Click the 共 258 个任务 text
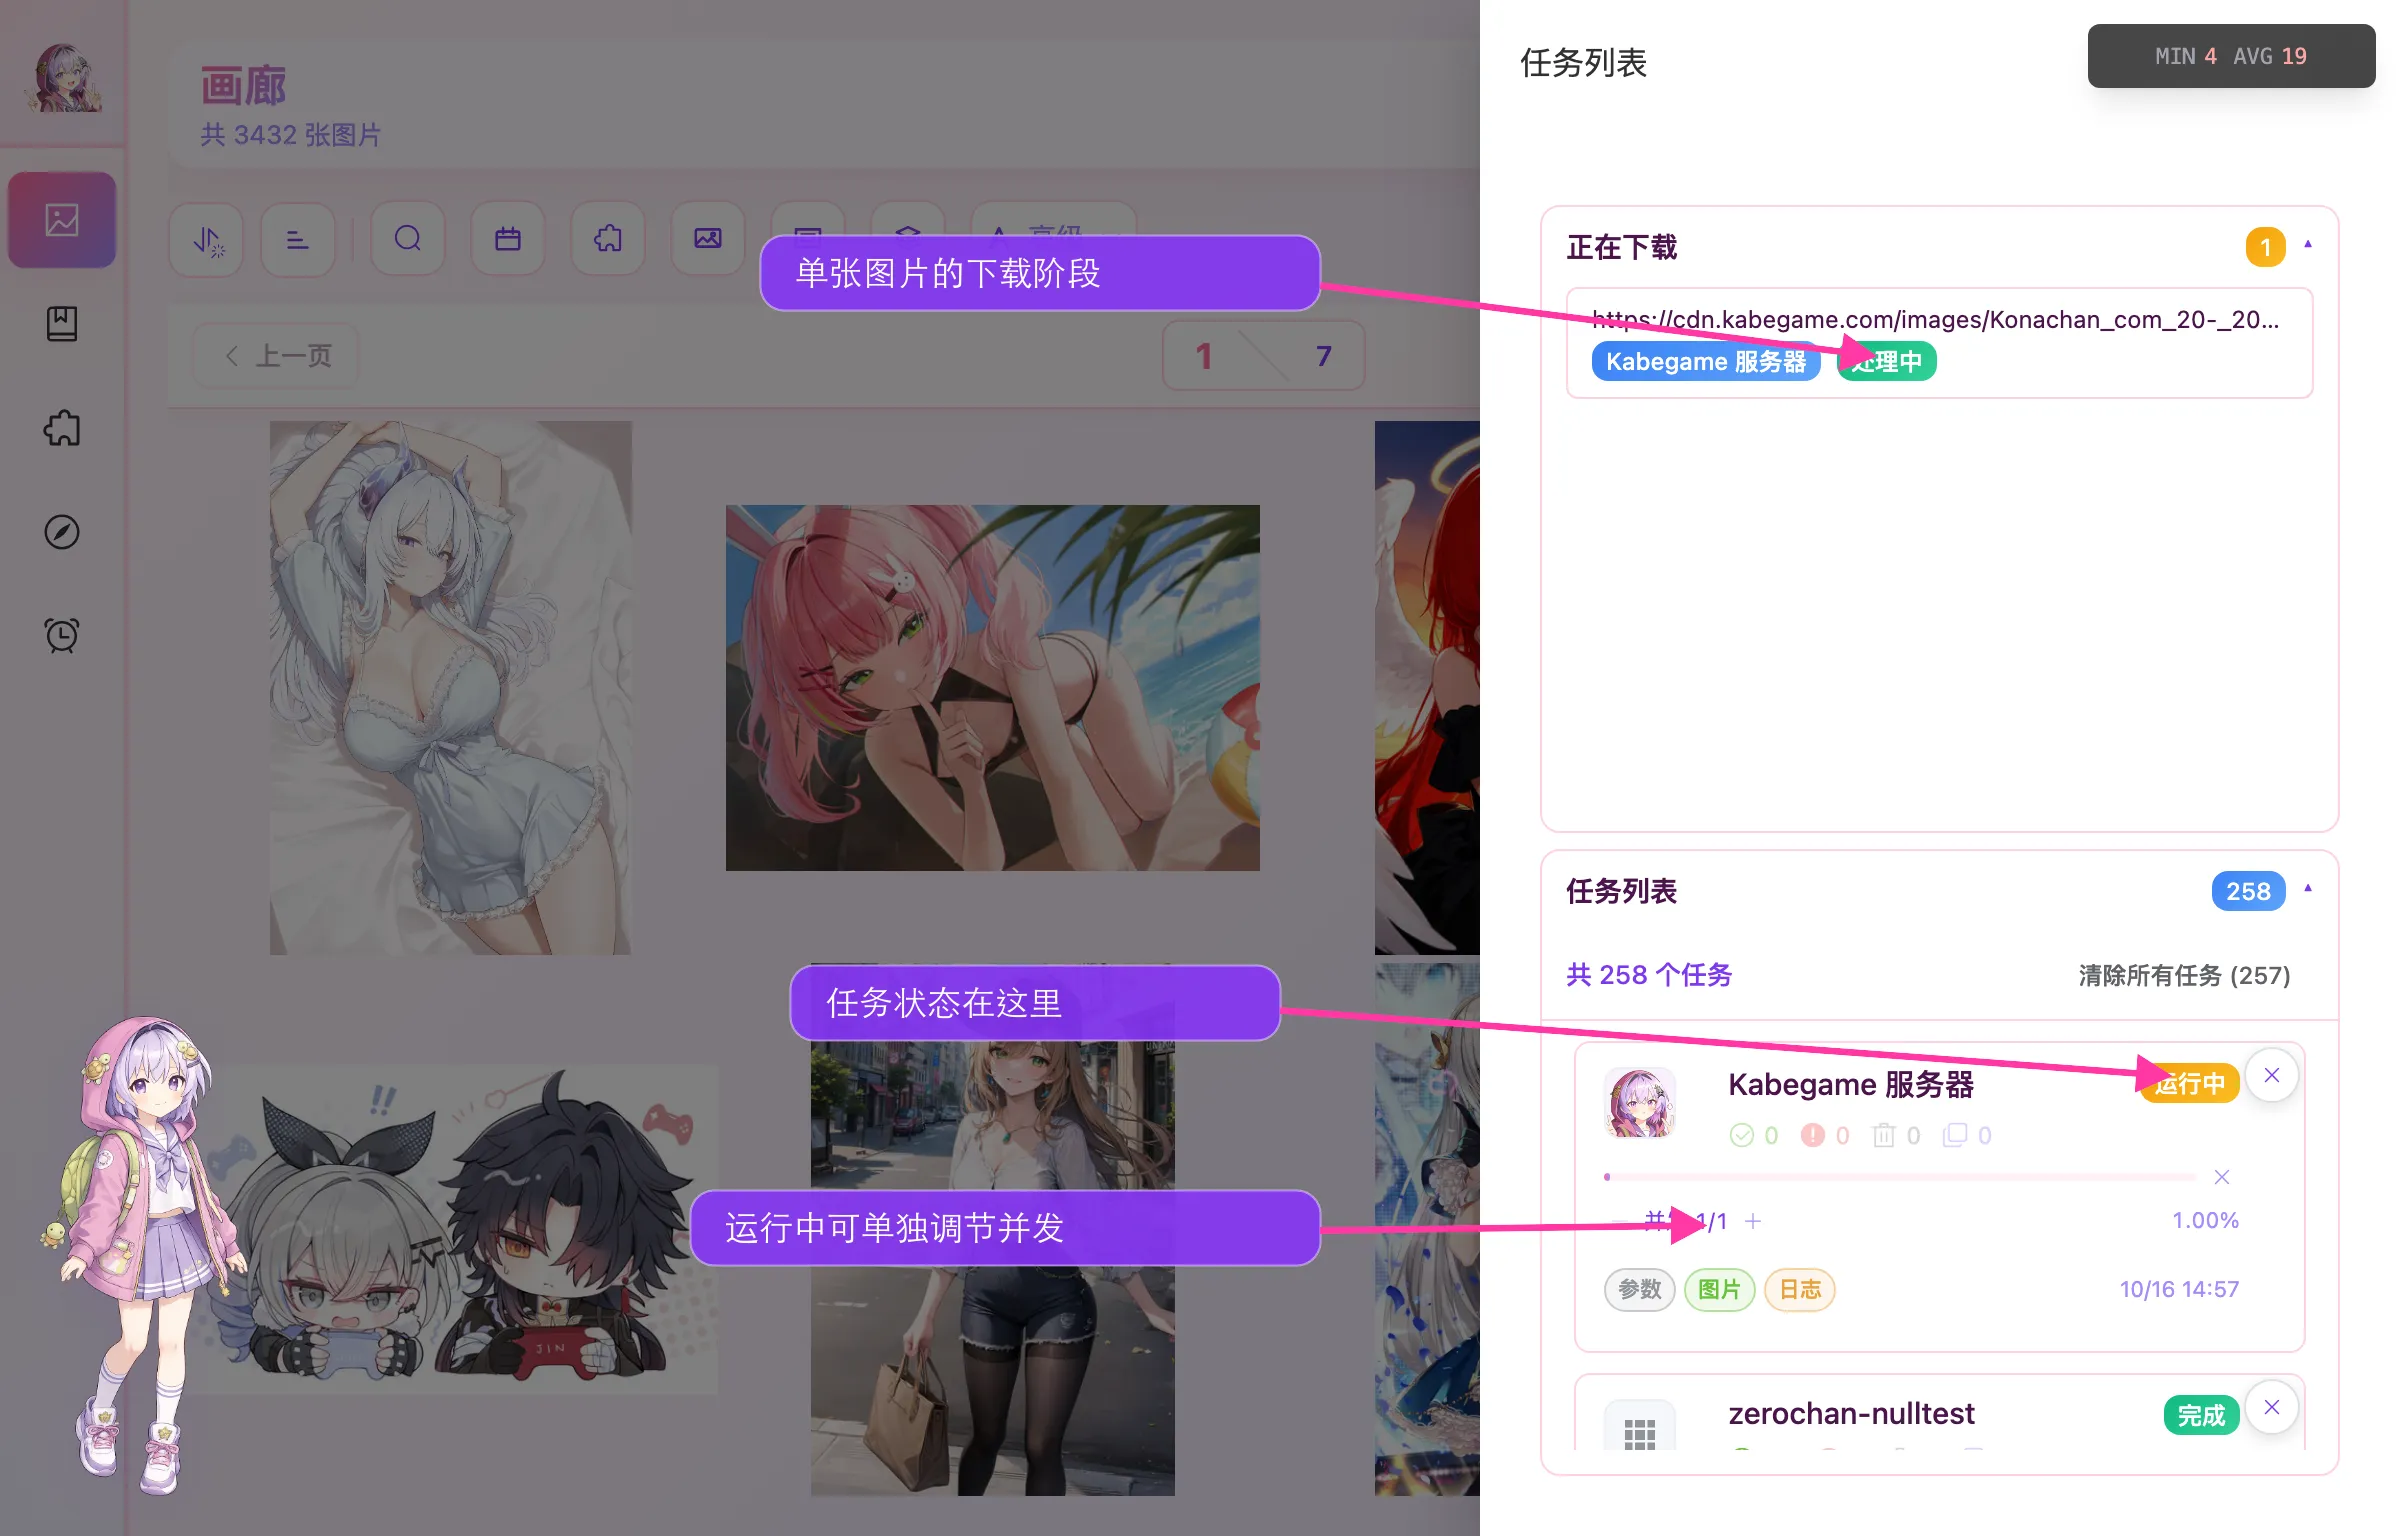Viewport: 2400px width, 1536px height. (x=1650, y=975)
